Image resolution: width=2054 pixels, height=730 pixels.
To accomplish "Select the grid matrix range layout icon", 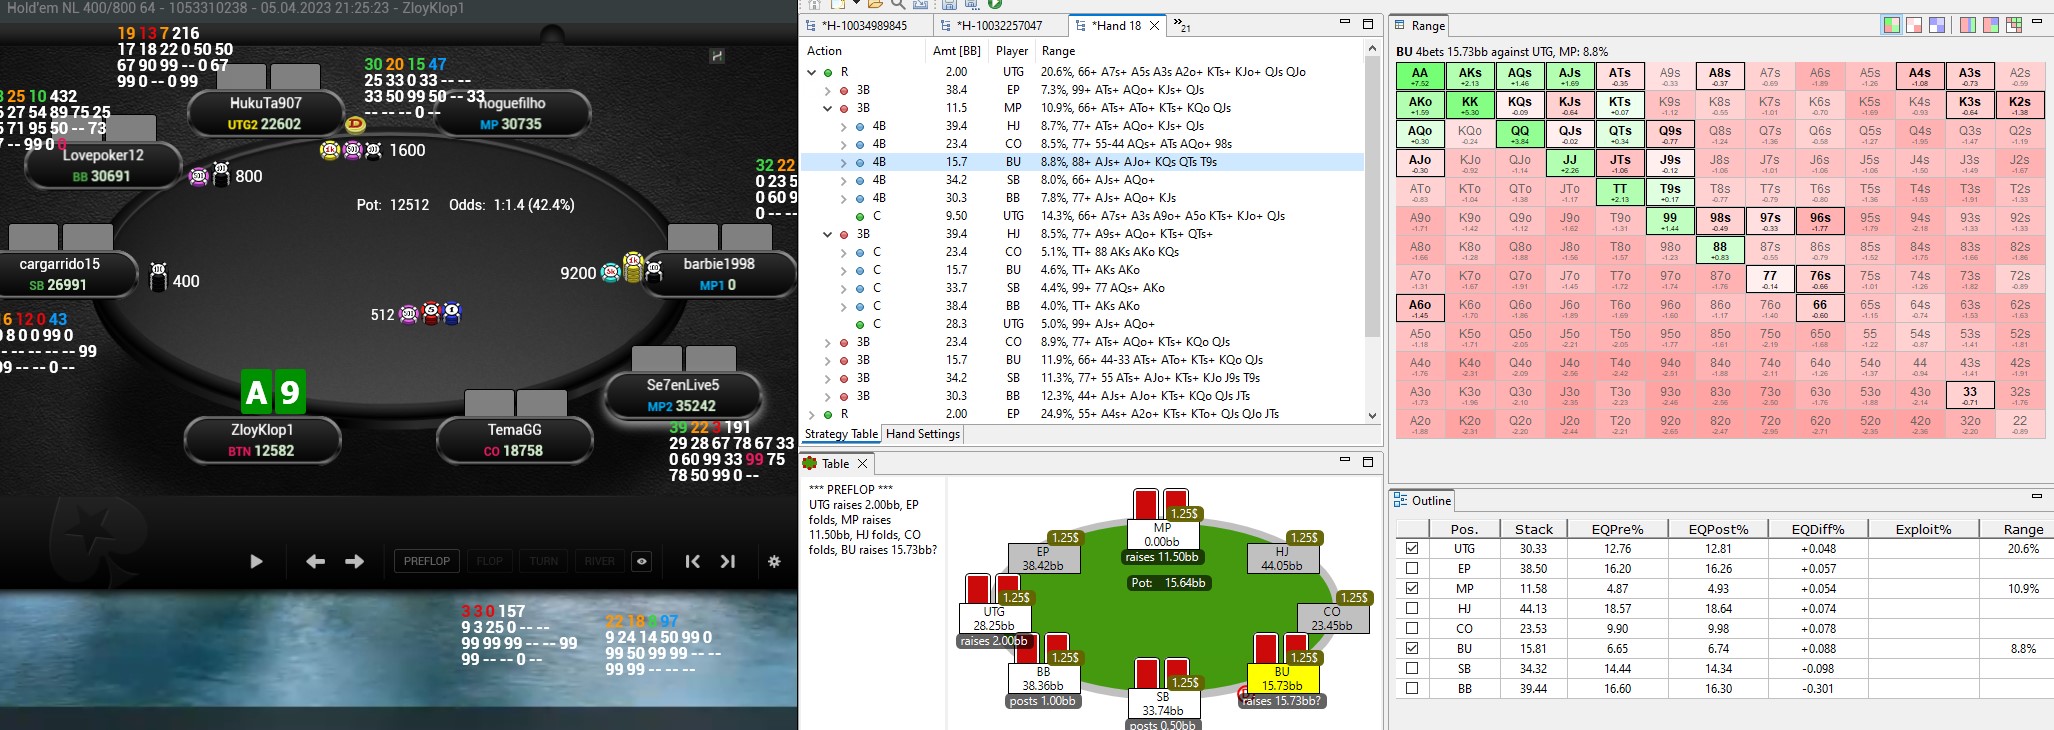I will tap(2014, 25).
